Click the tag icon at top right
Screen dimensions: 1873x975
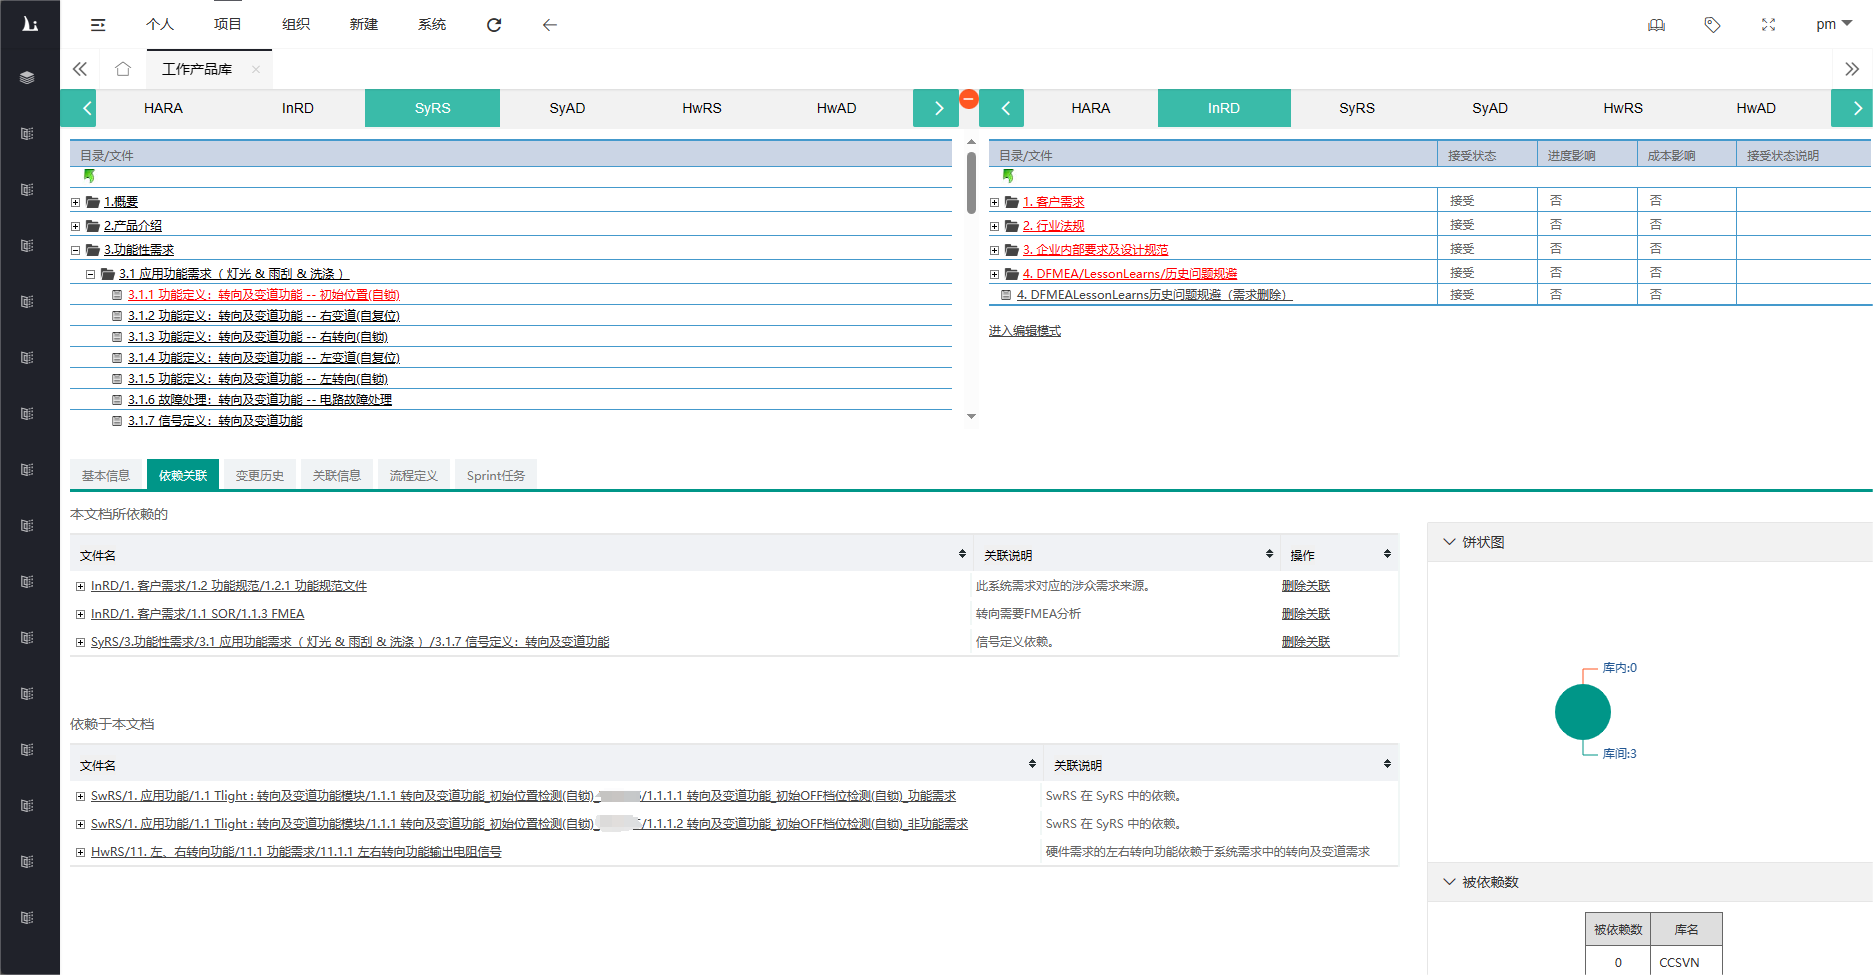click(x=1712, y=25)
